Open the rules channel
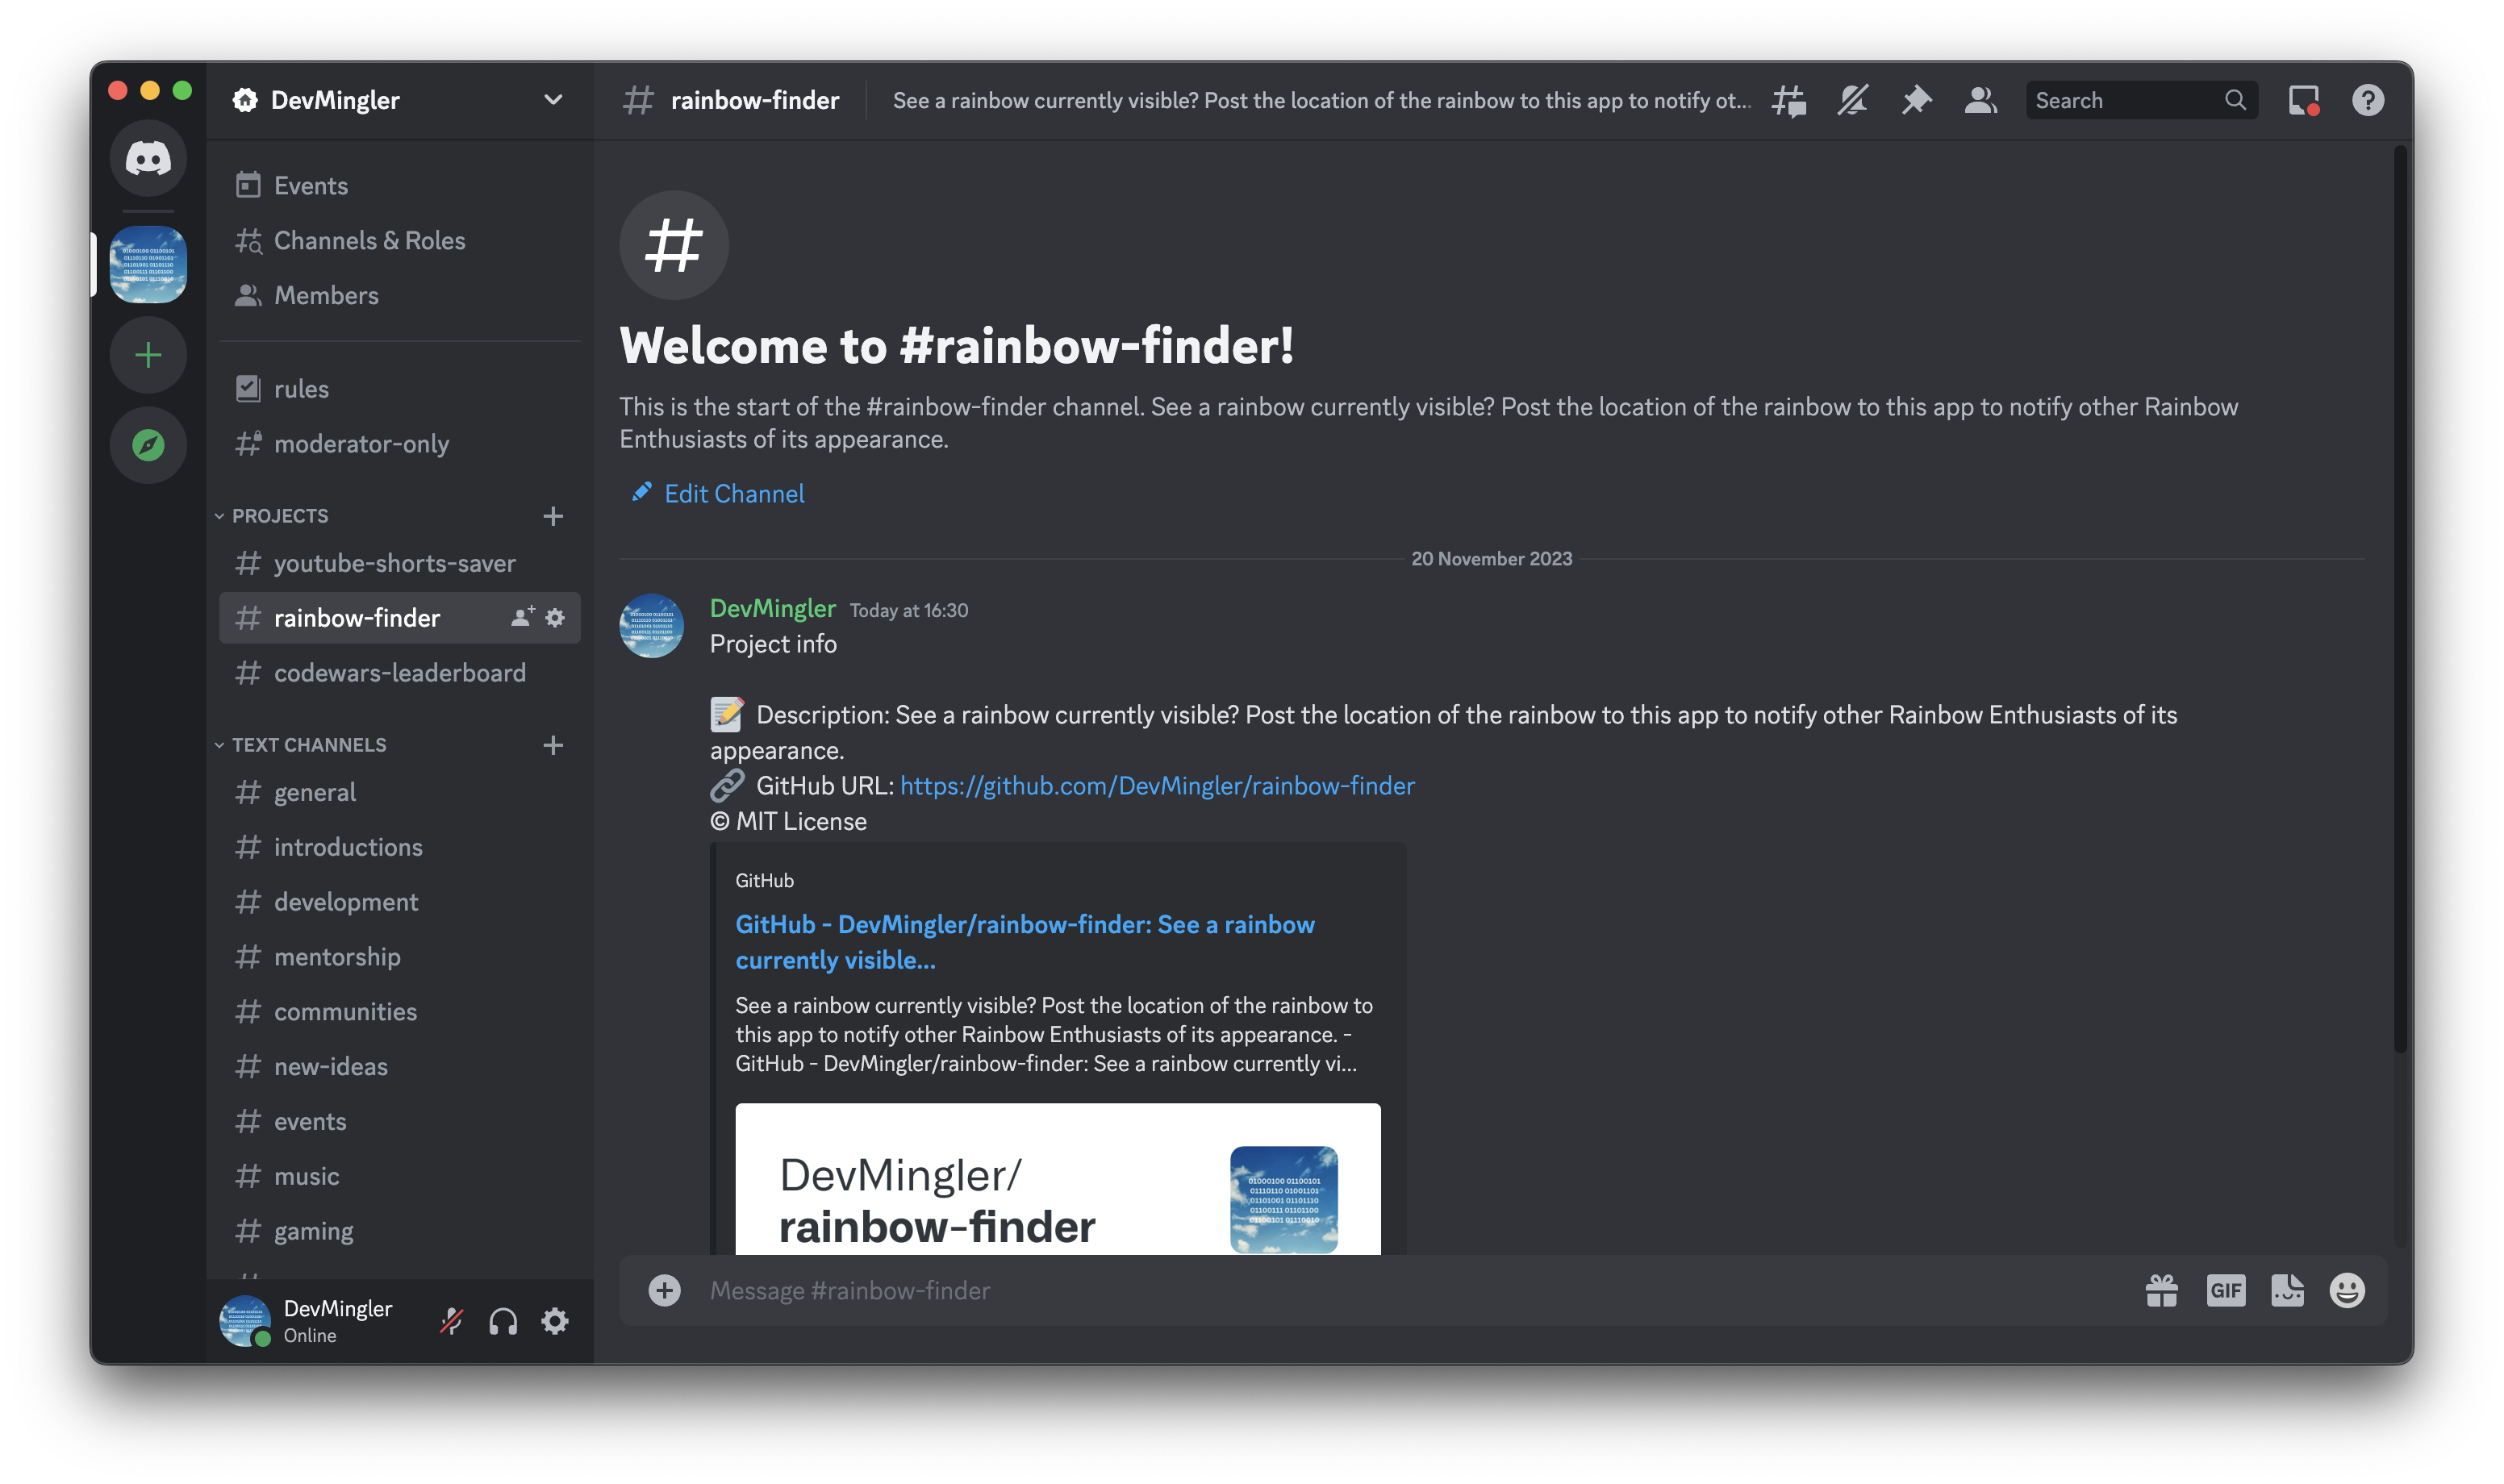This screenshot has height=1484, width=2504. pyautogui.click(x=399, y=389)
